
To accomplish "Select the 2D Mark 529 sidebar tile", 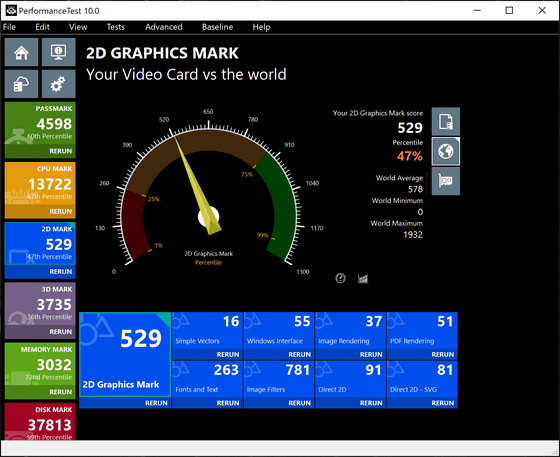I will (40, 243).
